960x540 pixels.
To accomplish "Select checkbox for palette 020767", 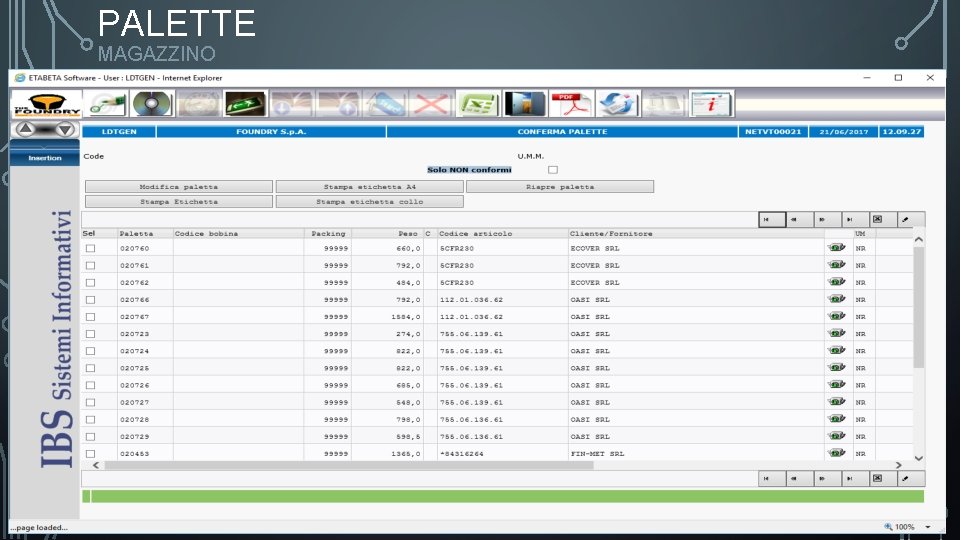I will point(91,317).
